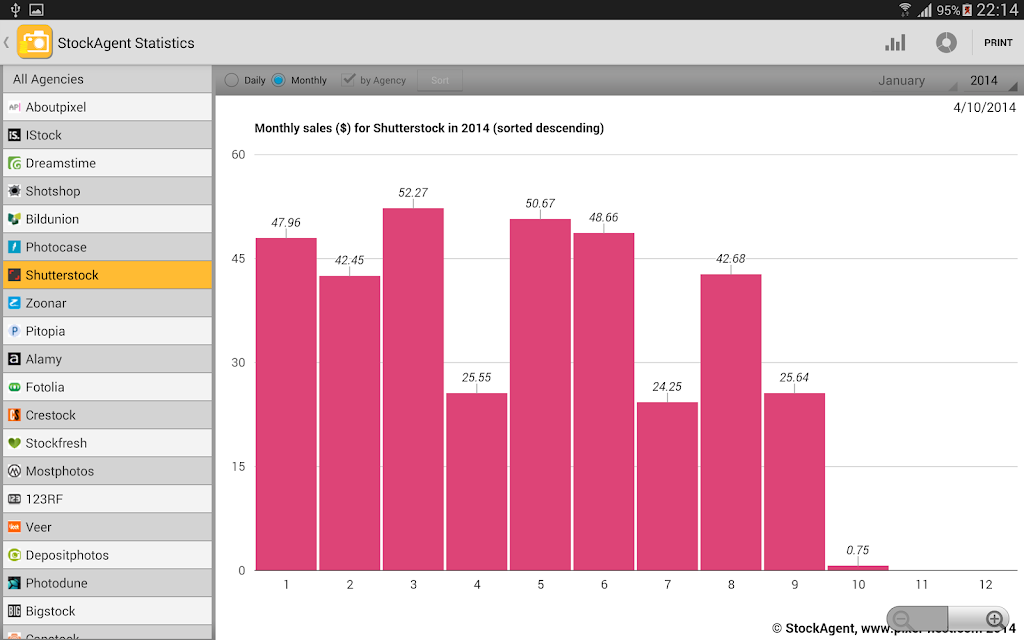Select the Dreamstime agency icon
The height and width of the screenshot is (640, 1024).
point(14,163)
